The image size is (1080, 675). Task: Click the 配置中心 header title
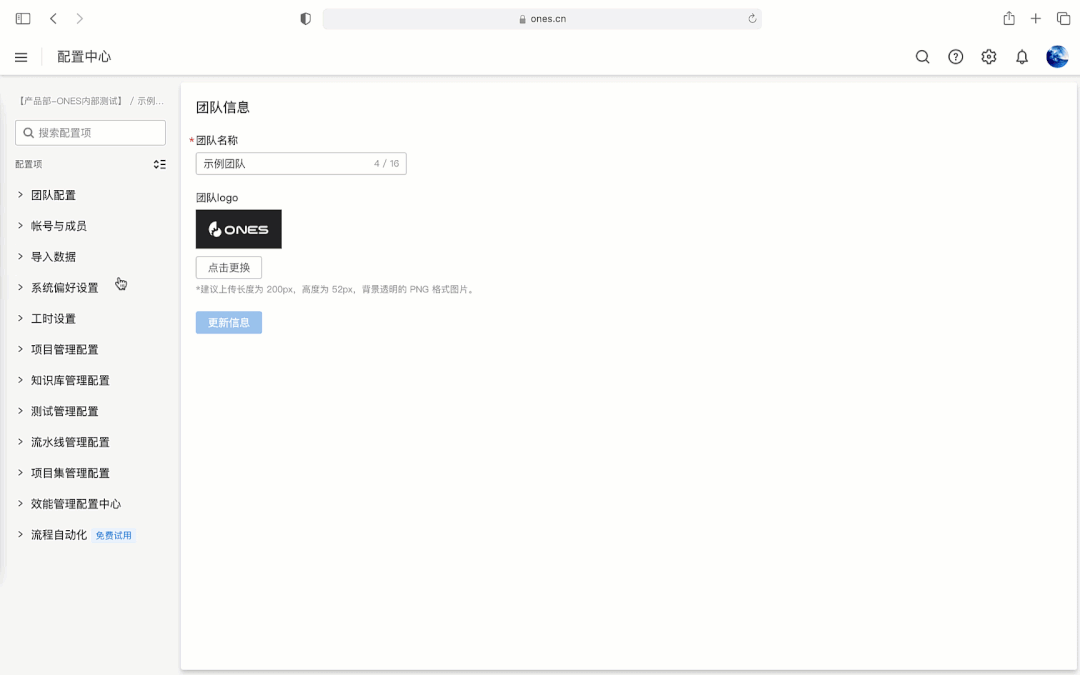[x=84, y=57]
